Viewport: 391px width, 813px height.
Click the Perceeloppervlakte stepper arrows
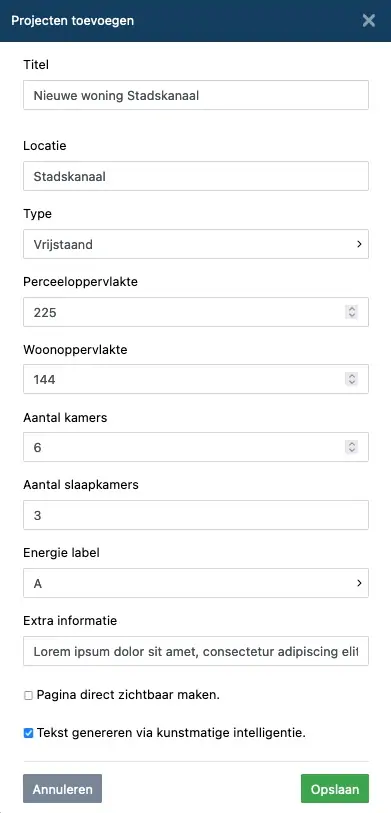pyautogui.click(x=352, y=312)
